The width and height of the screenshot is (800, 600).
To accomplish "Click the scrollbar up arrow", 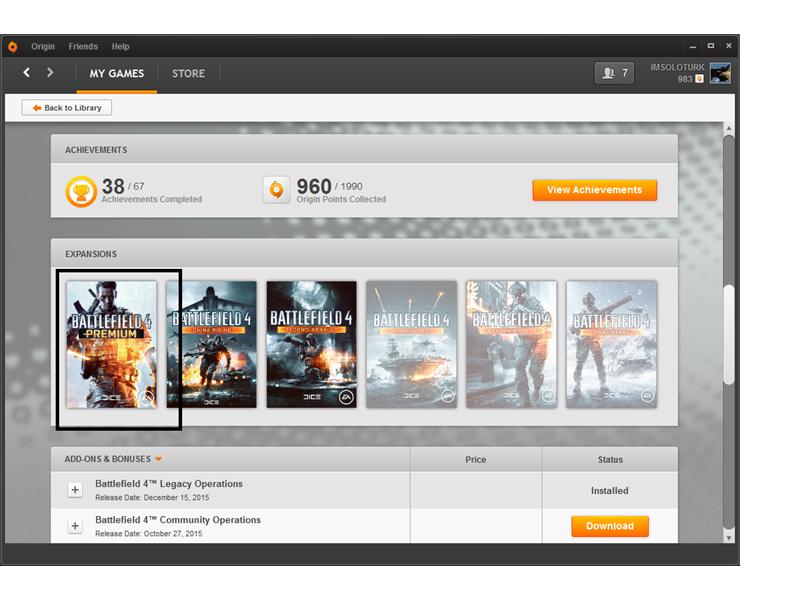I will pyautogui.click(x=729, y=128).
